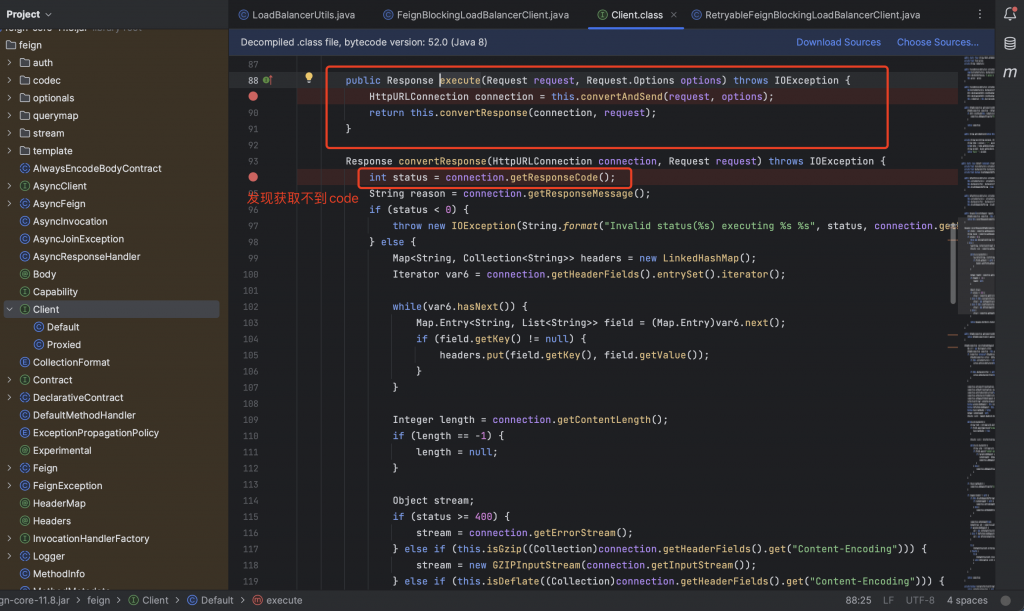The width and height of the screenshot is (1024, 611).
Task: Close the Client.class tab
Action: pyautogui.click(x=673, y=14)
